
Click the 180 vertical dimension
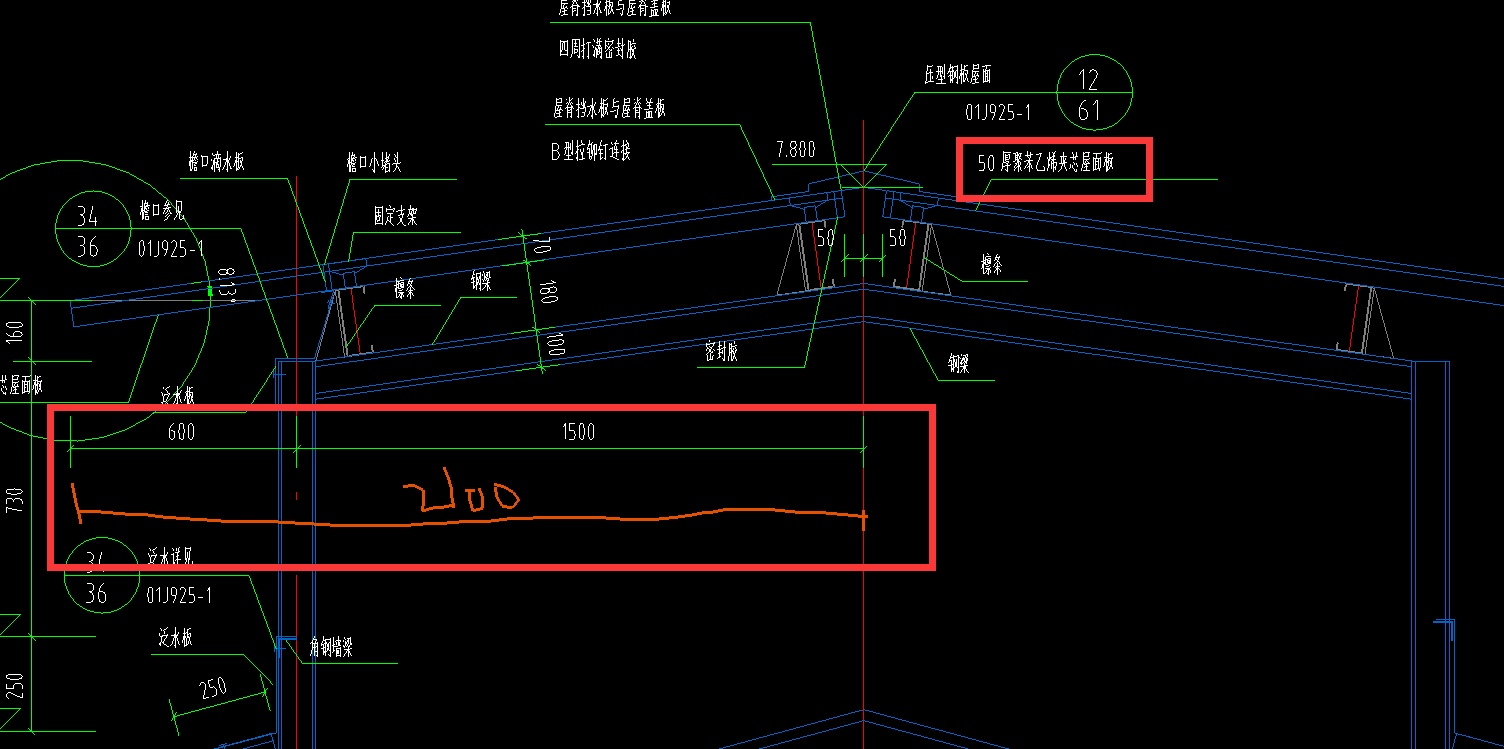[x=548, y=292]
